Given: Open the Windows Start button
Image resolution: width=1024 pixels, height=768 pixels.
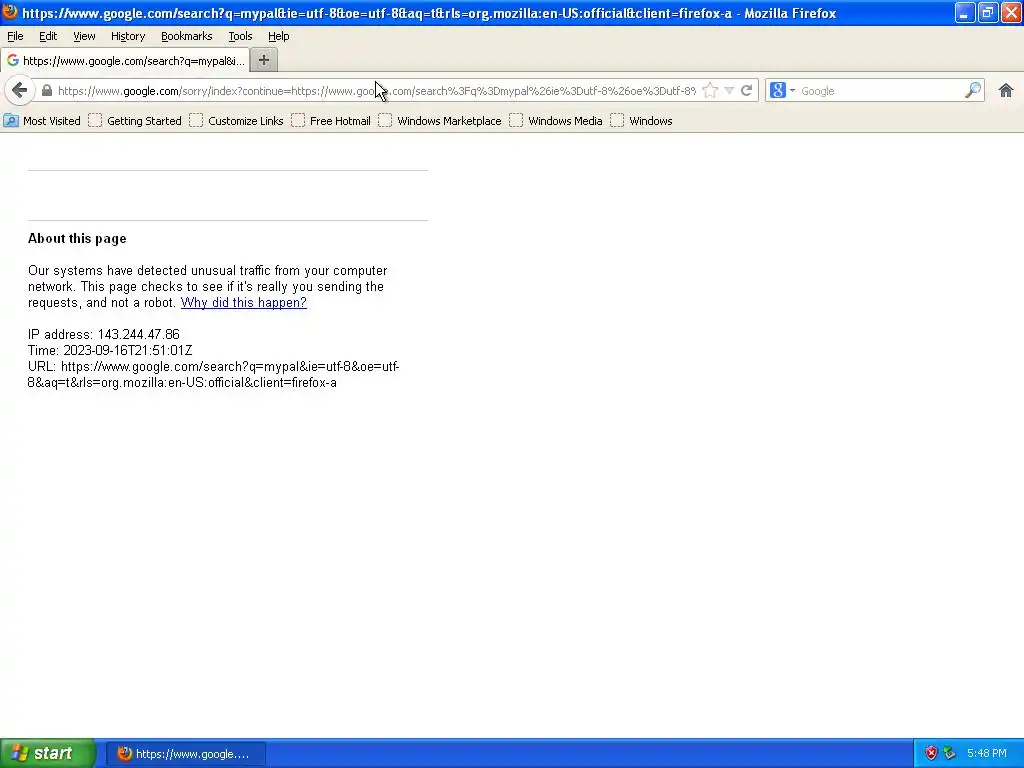Looking at the screenshot, I should (48, 753).
